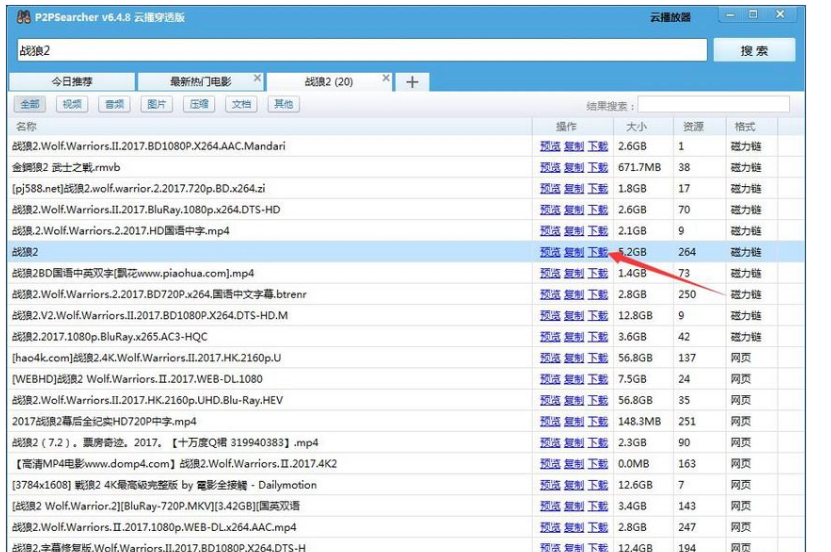
Task: Click 预览 link for 金钢狼2 武士之戰.rmvb
Action: point(549,167)
